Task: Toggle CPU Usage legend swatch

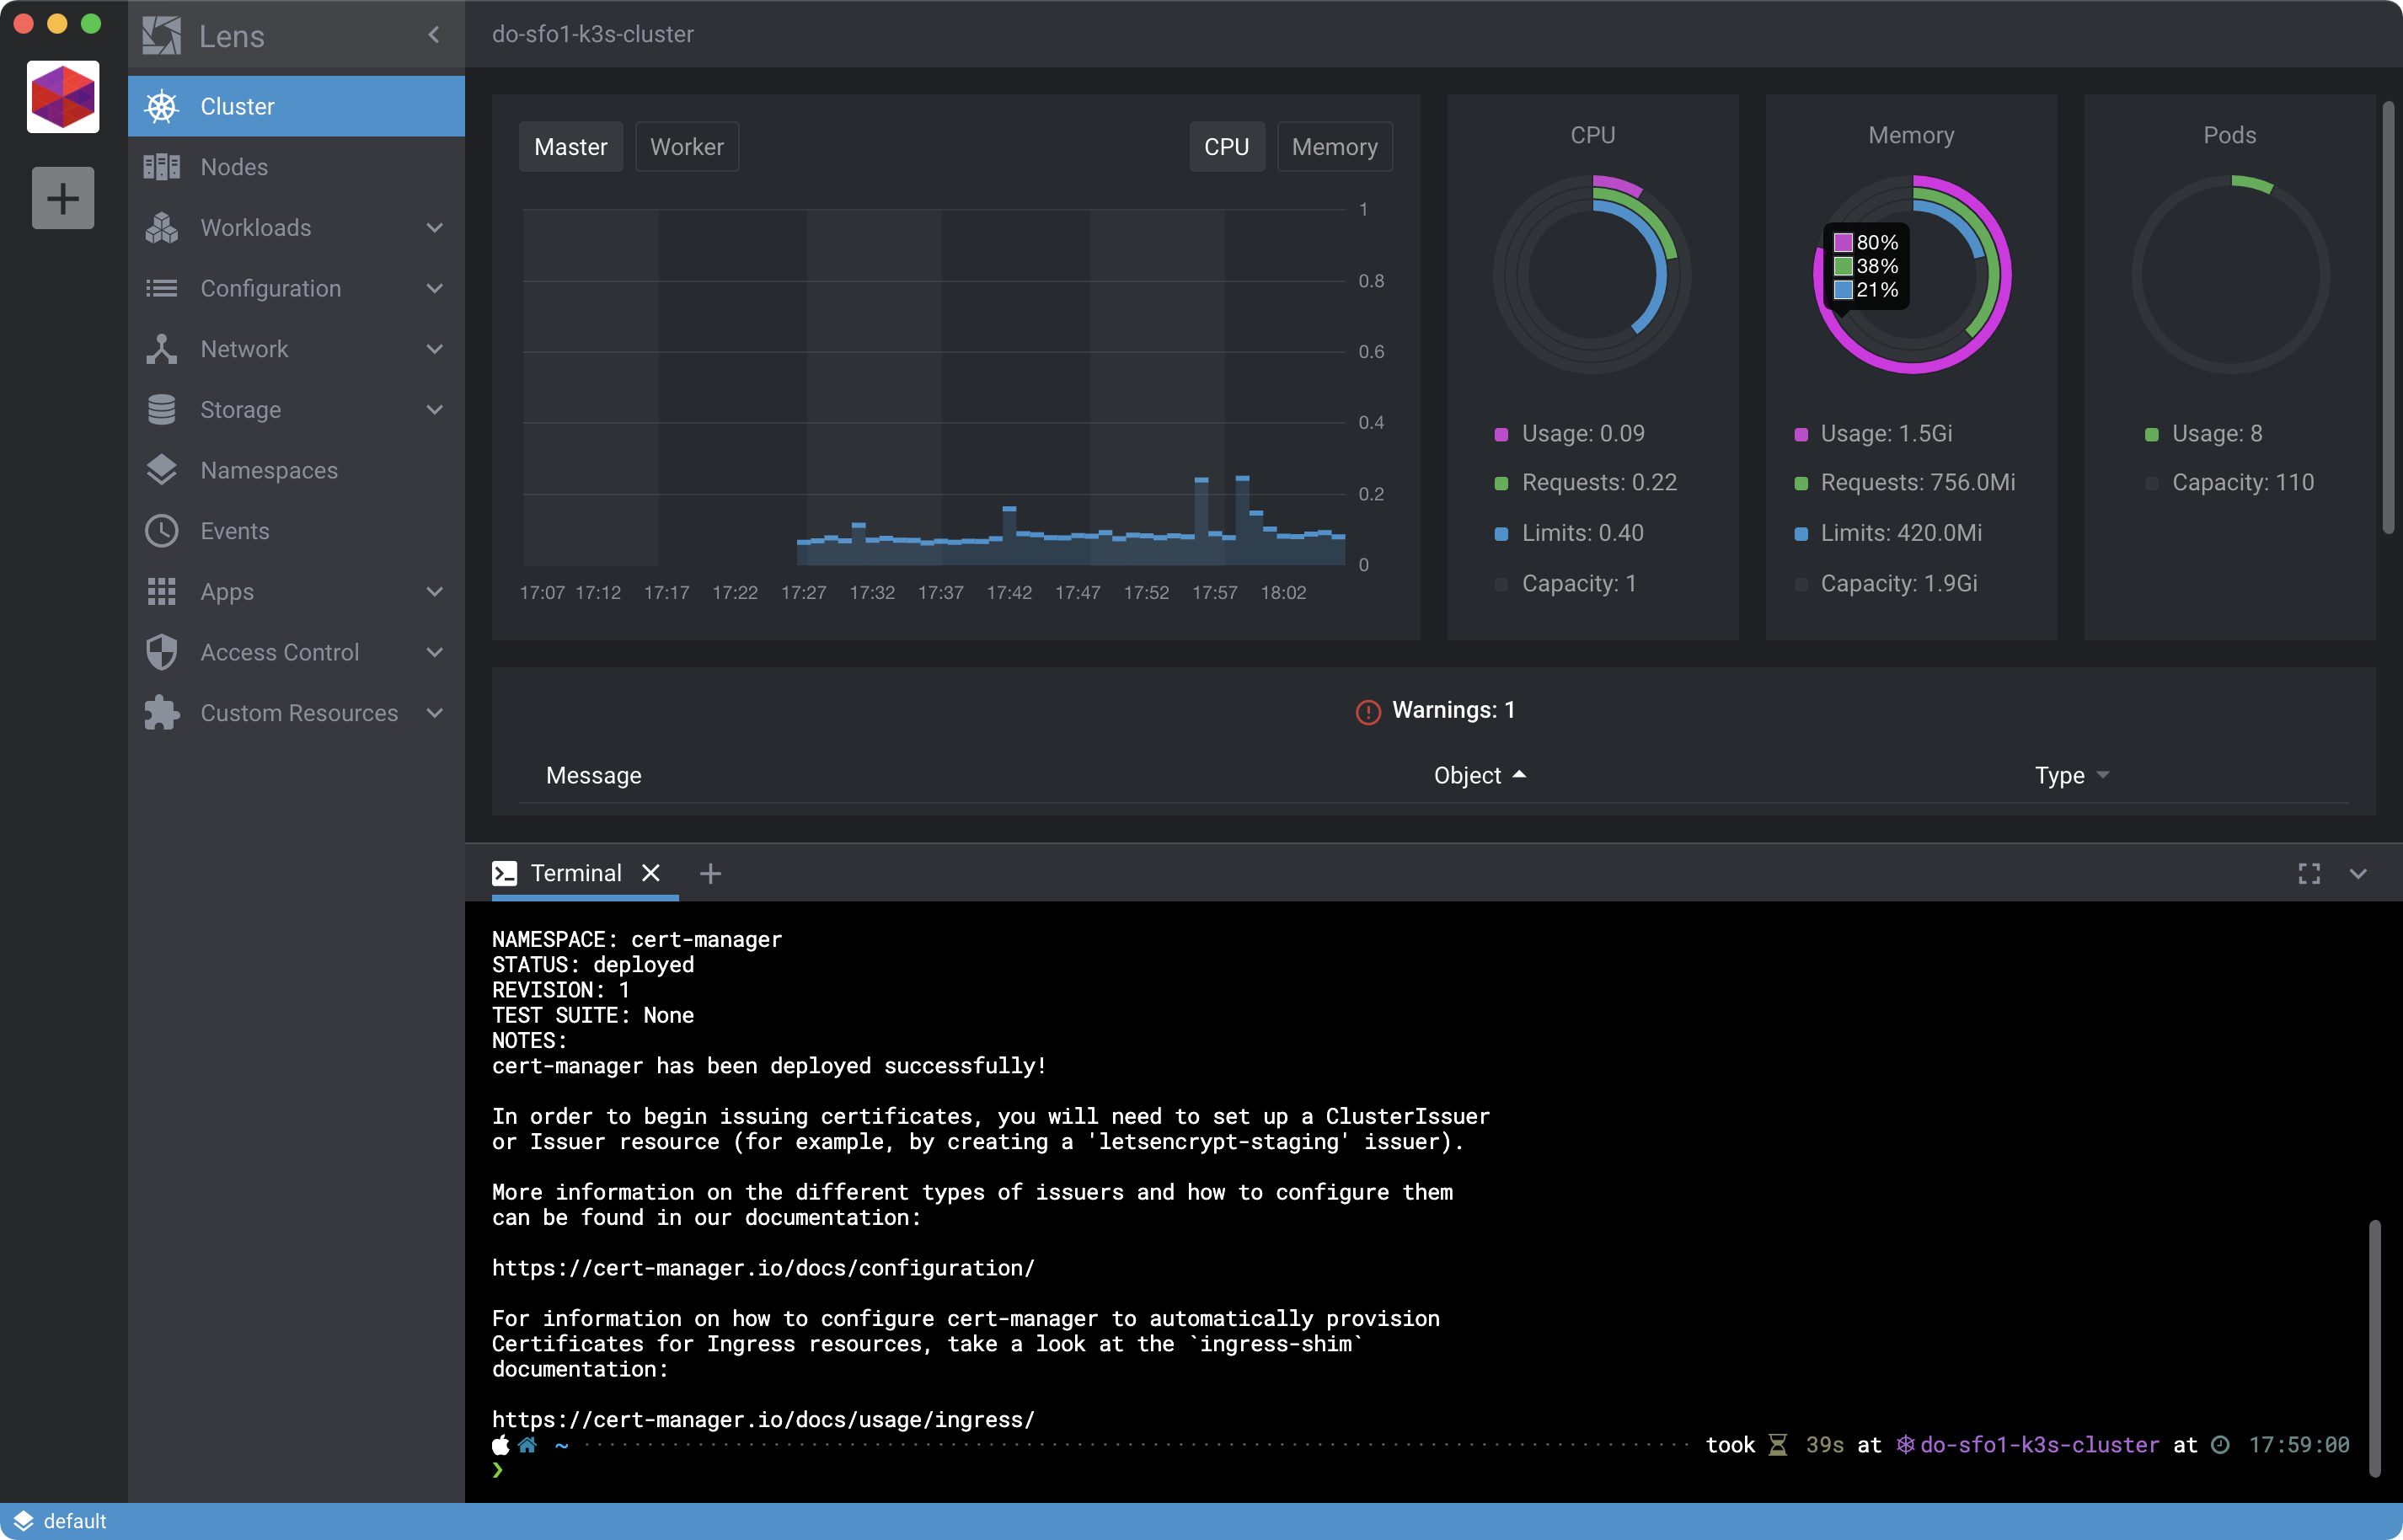Action: coord(1501,434)
